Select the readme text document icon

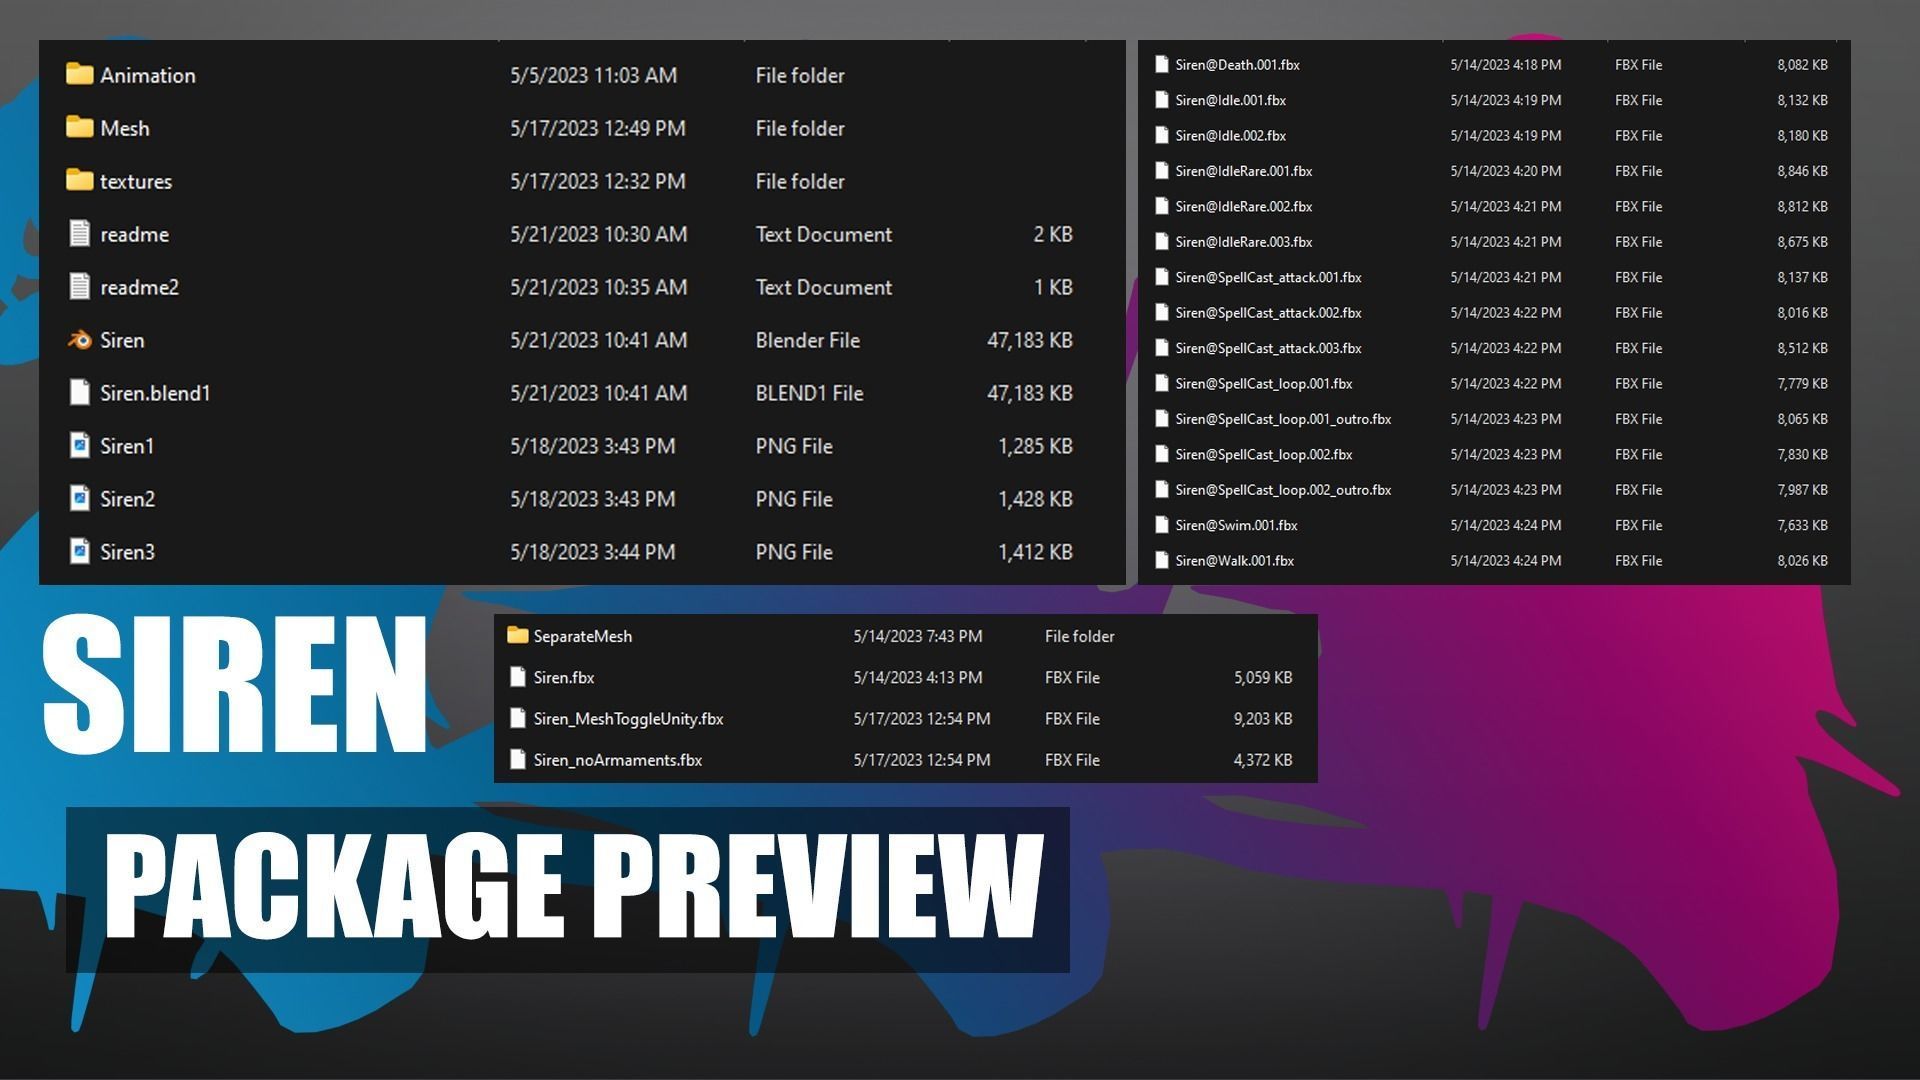pyautogui.click(x=79, y=234)
